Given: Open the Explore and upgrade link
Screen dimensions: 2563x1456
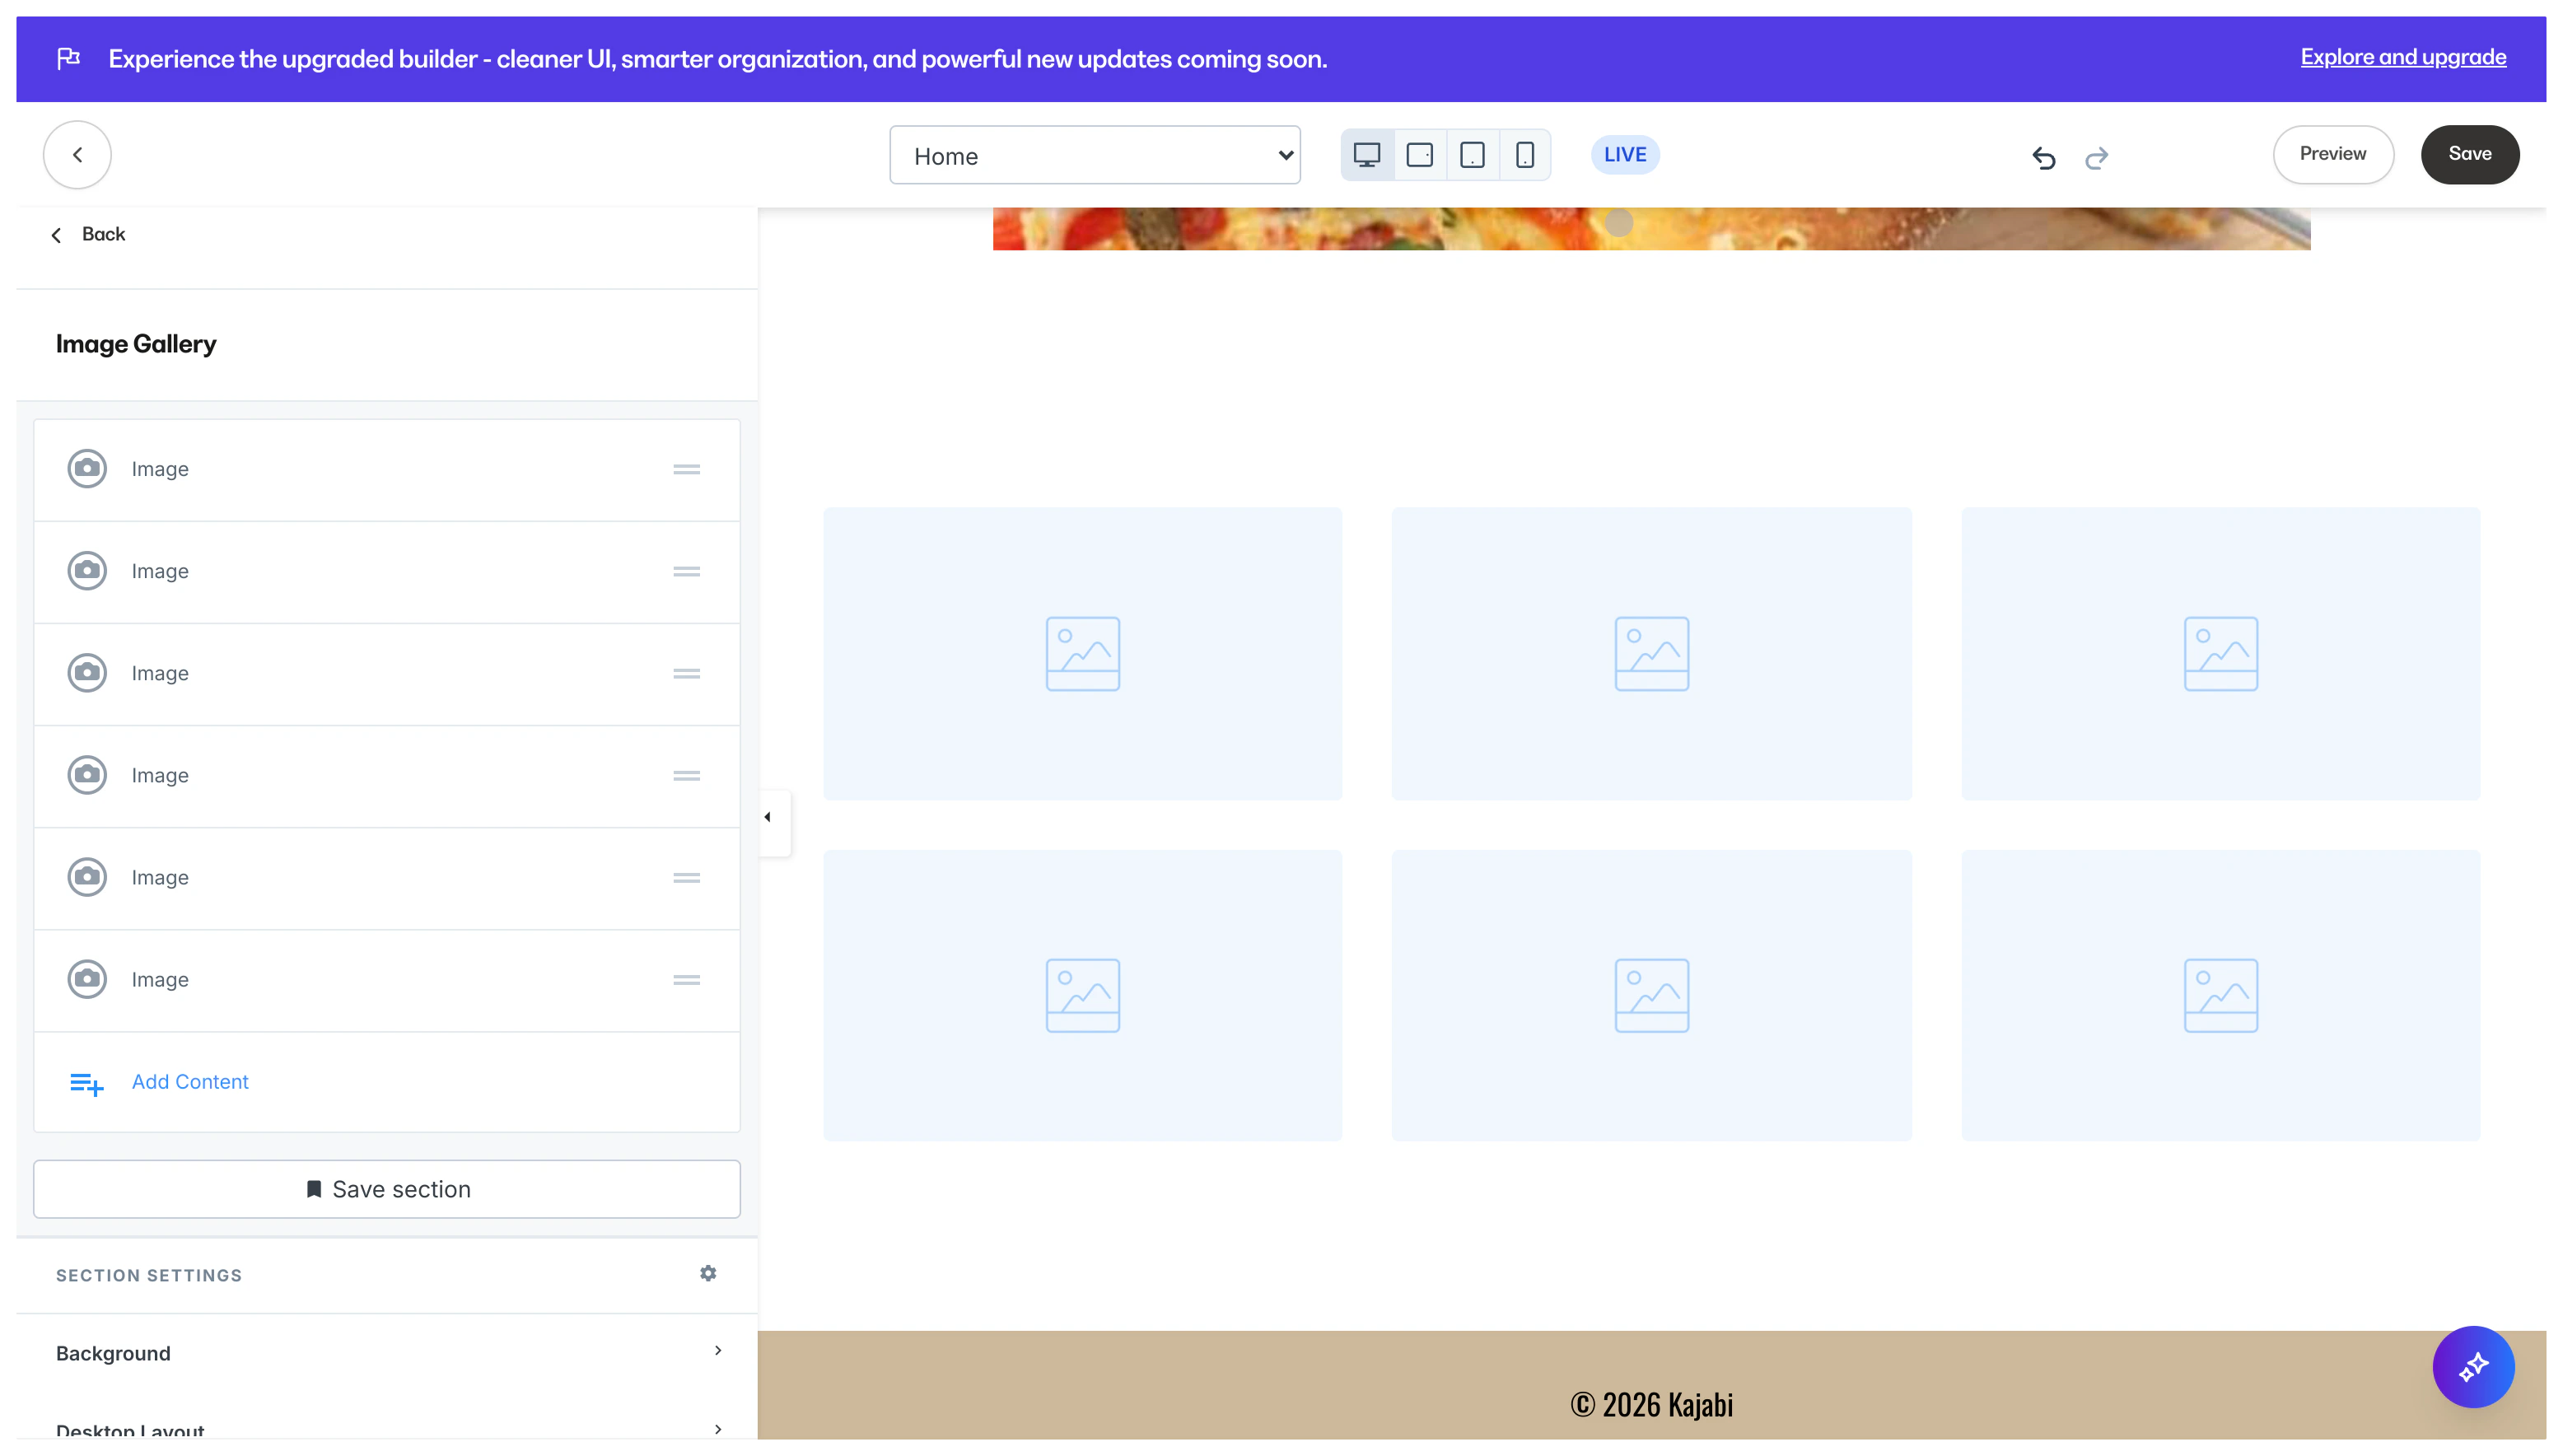Looking at the screenshot, I should pyautogui.click(x=2402, y=57).
